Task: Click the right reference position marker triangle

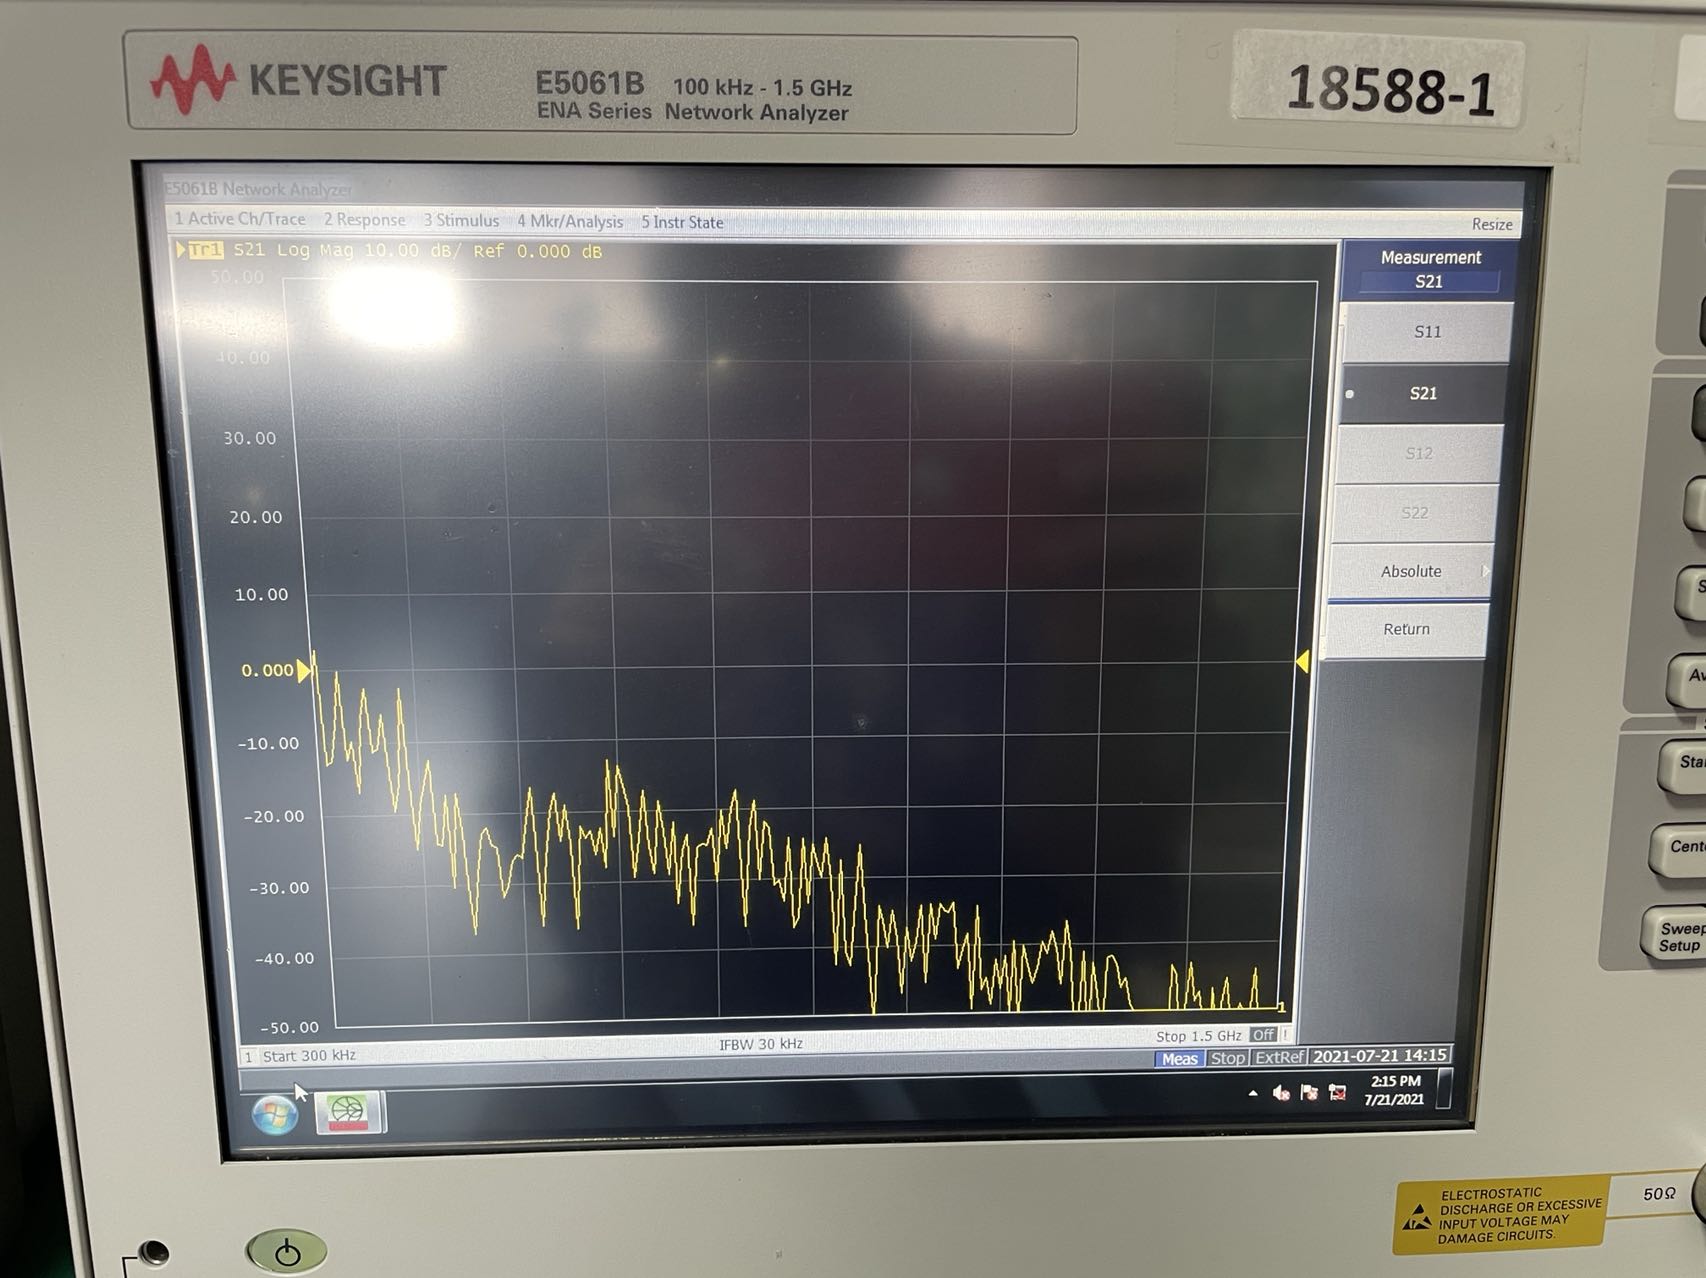Action: click(1302, 662)
